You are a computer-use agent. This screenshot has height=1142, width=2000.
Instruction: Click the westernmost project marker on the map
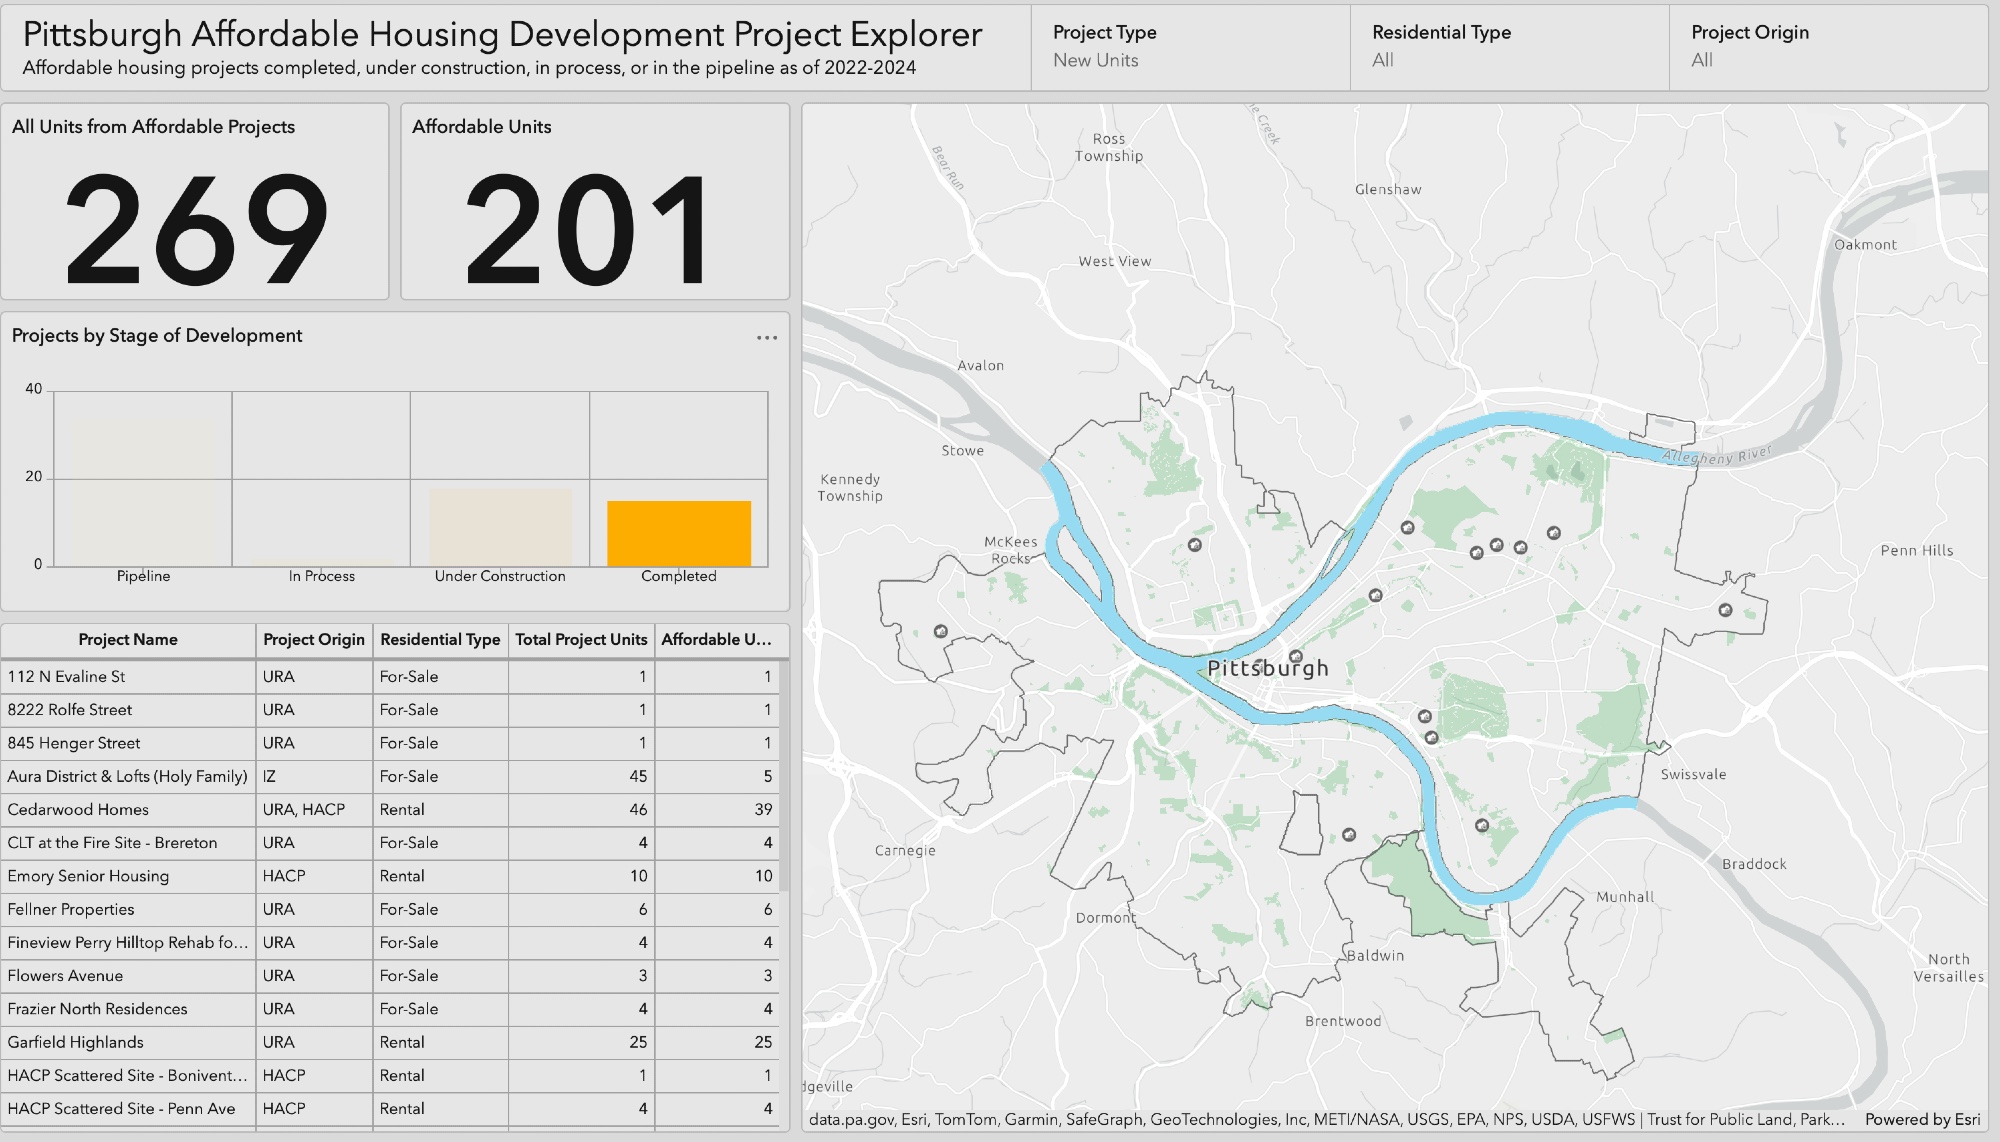(x=940, y=632)
